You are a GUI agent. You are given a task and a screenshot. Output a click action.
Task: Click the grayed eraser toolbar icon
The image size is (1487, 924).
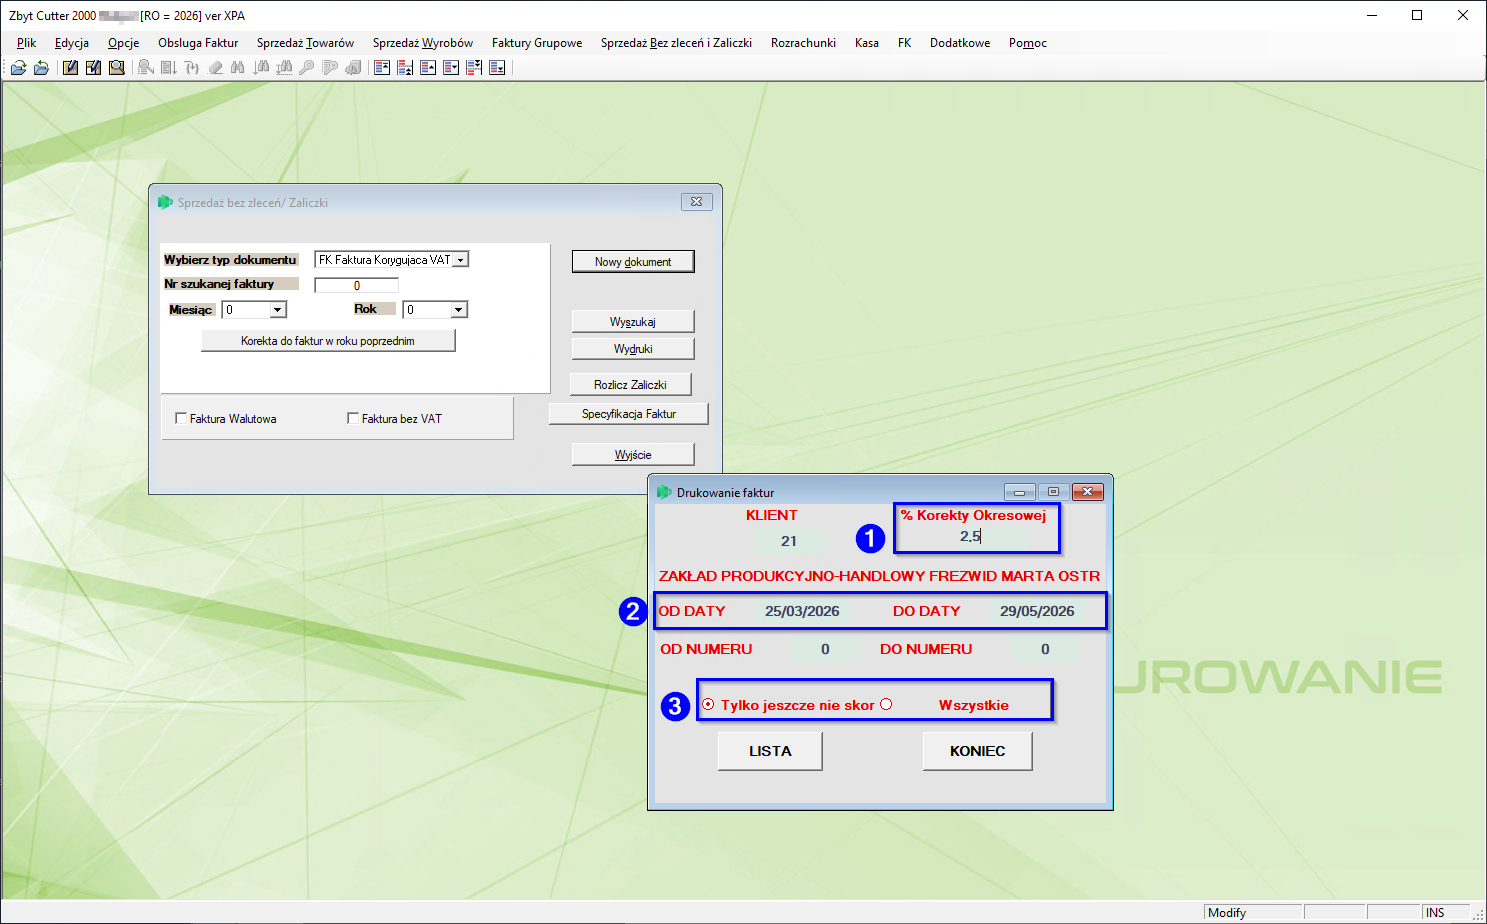pyautogui.click(x=215, y=68)
